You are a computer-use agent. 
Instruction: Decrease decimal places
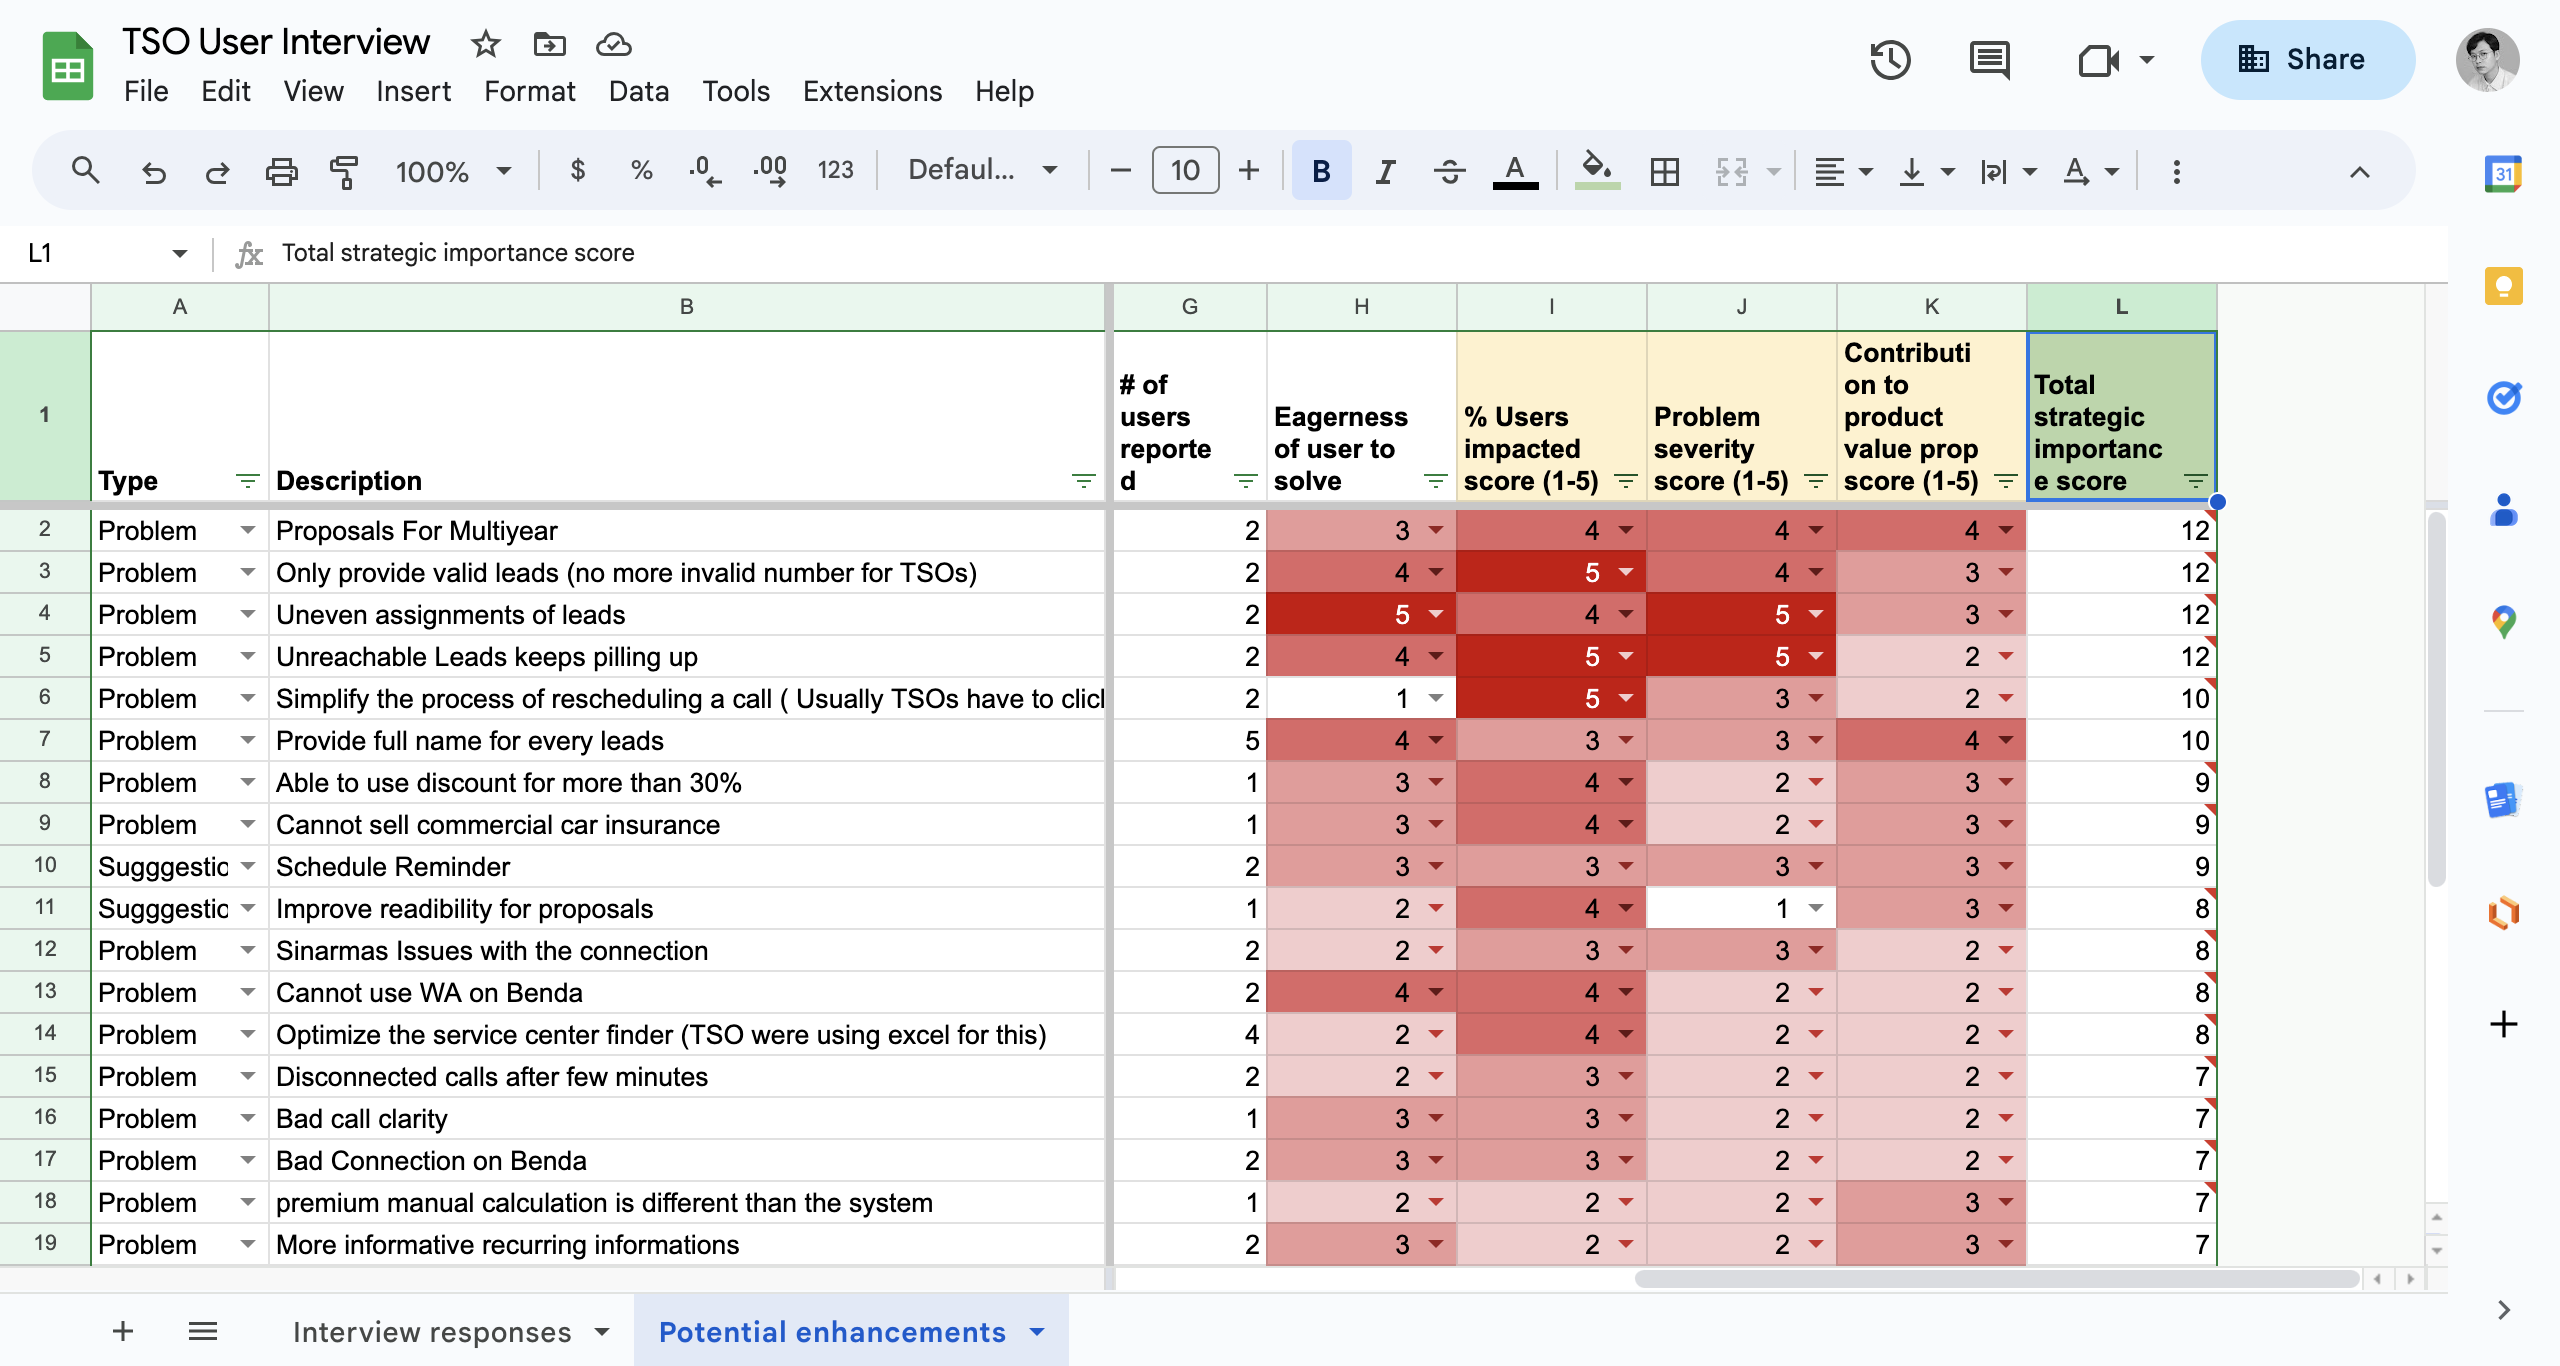[x=705, y=171]
